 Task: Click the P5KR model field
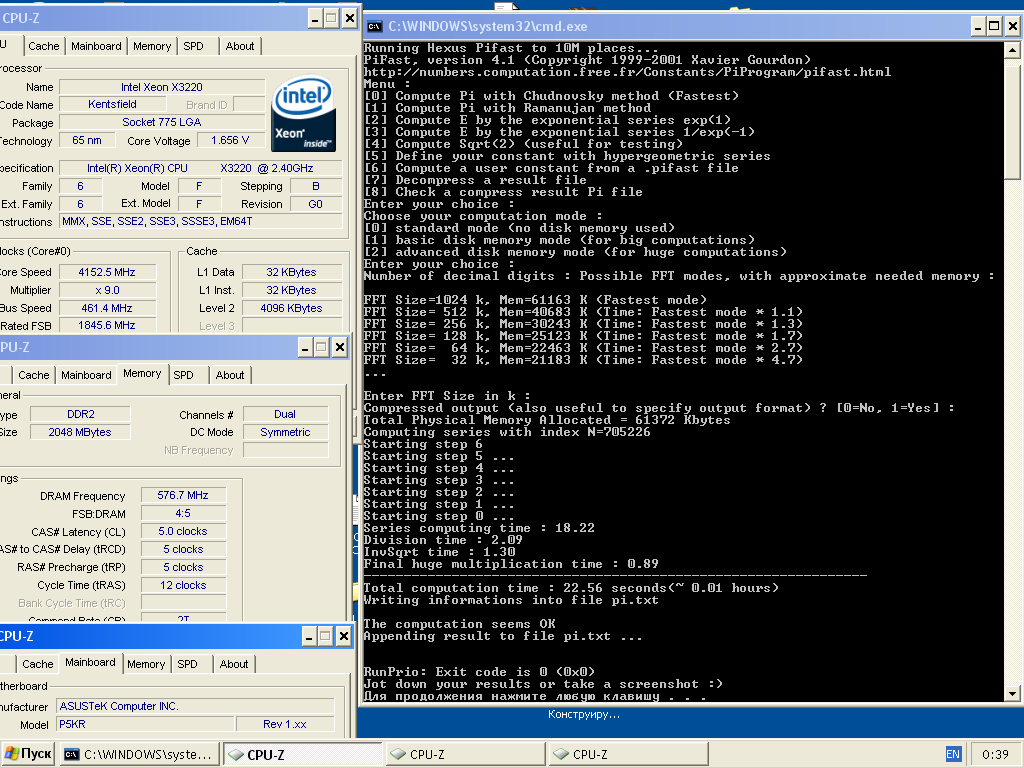pos(145,724)
